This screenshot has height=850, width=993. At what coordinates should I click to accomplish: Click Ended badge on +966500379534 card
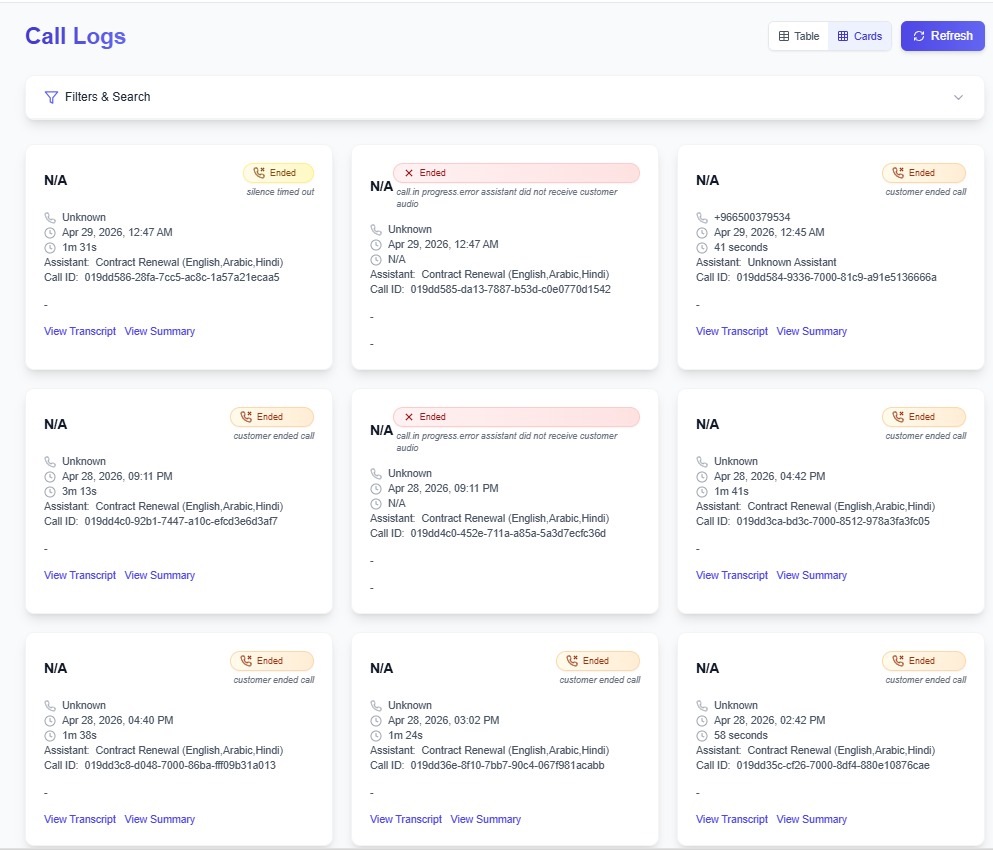pyautogui.click(x=924, y=173)
